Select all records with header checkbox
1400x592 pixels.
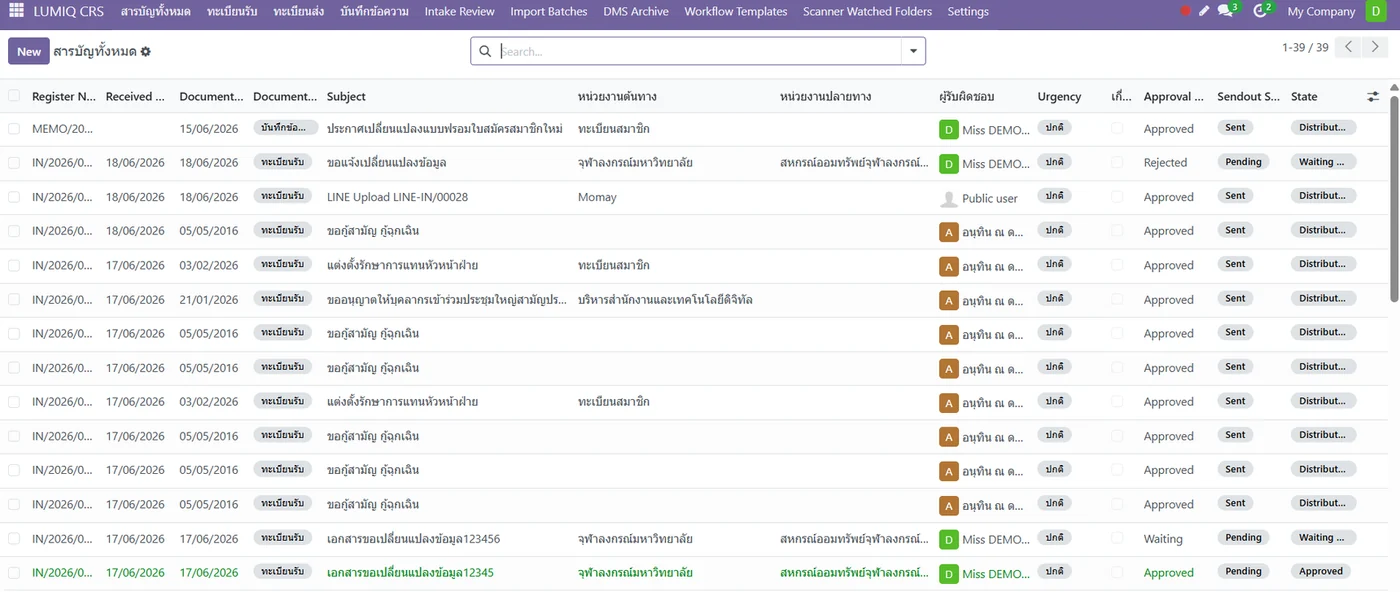coord(14,96)
